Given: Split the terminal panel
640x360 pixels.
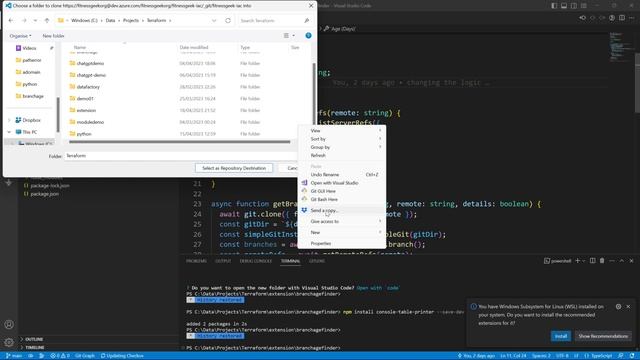Looking at the screenshot, I should click(592, 261).
